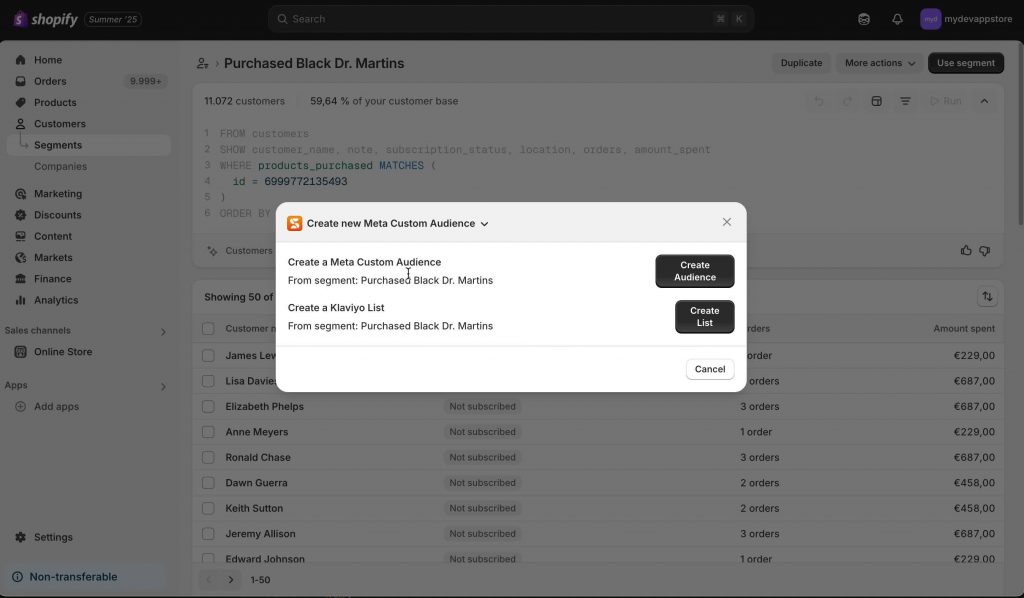Expand the Sales channels section
The image size is (1024, 598).
pos(163,332)
